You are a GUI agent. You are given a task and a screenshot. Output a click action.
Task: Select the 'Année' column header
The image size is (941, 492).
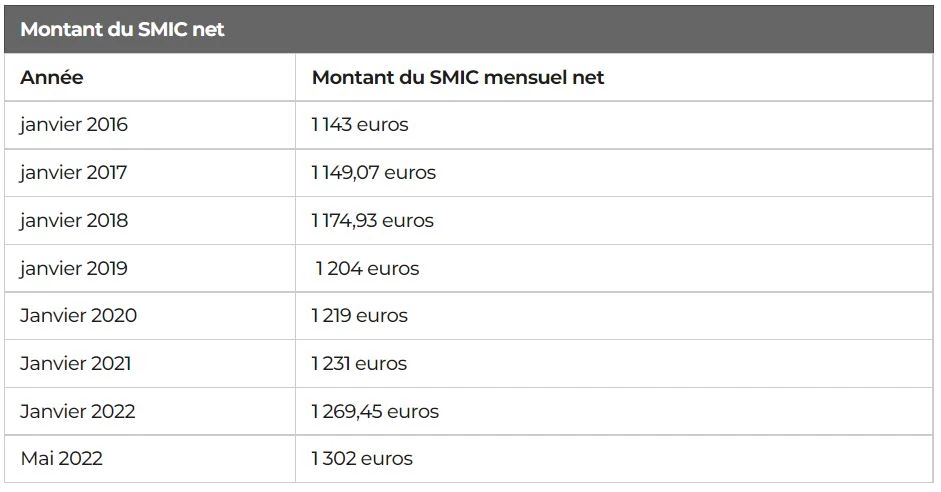click(x=52, y=77)
